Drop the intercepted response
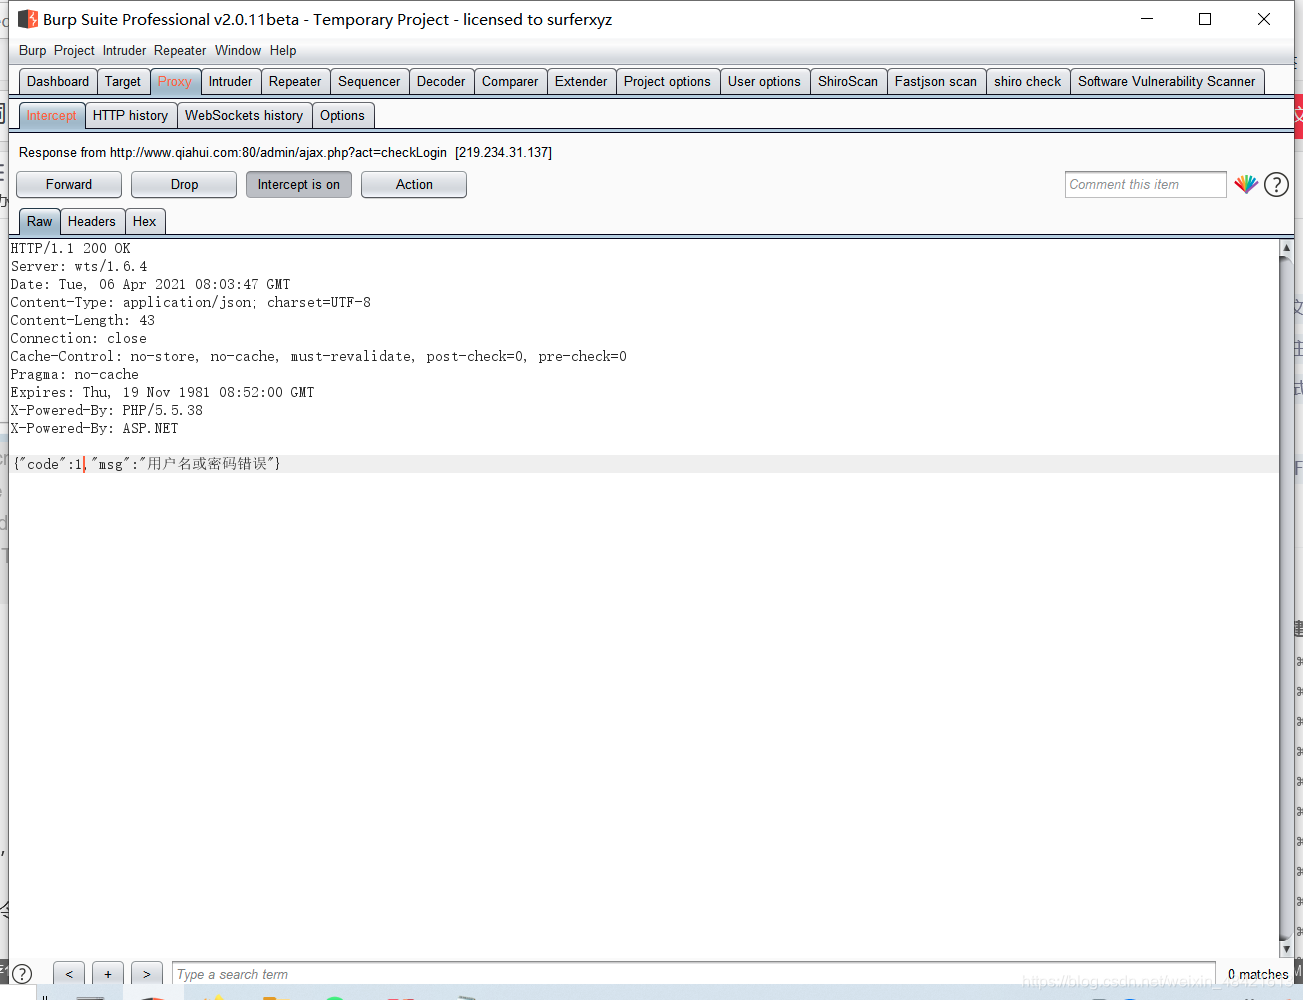 184,184
